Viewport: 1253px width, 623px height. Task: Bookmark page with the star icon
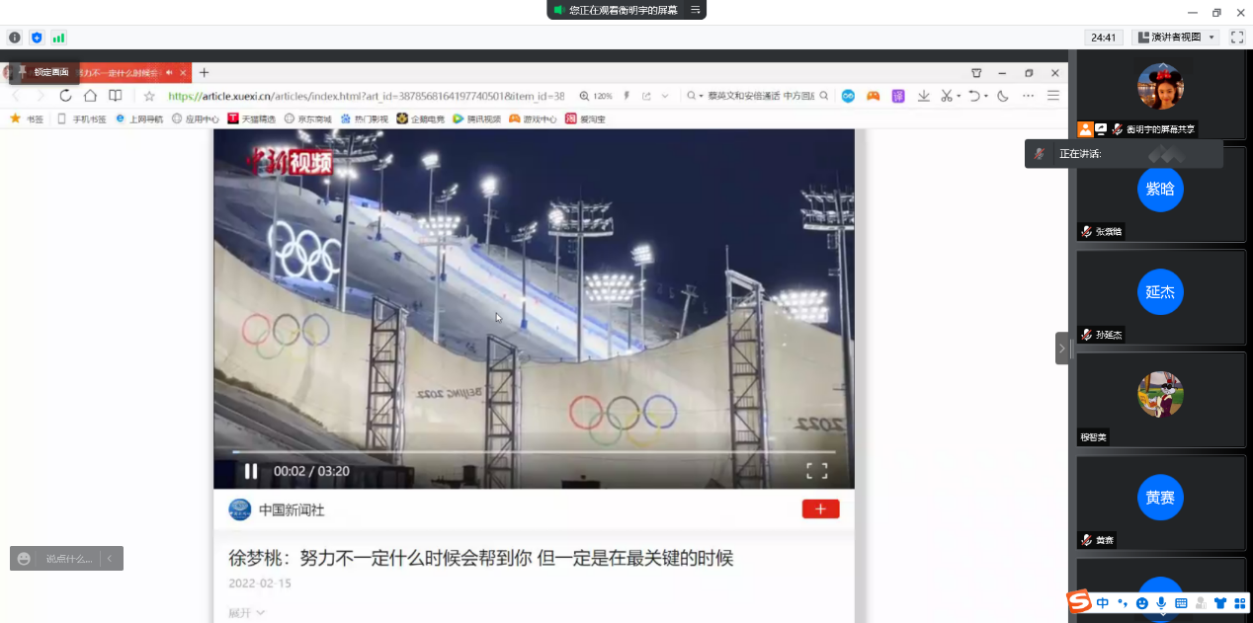149,96
